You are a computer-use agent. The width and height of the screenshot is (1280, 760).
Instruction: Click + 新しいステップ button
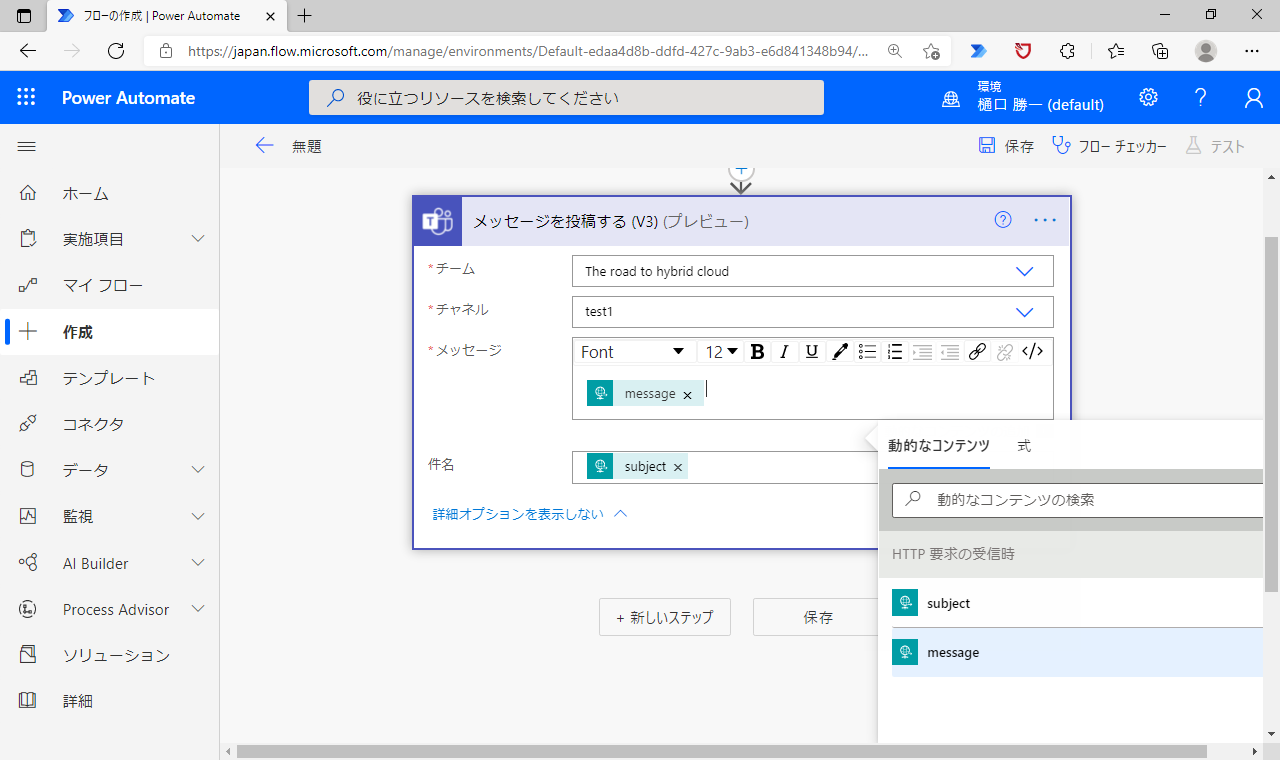(x=665, y=617)
